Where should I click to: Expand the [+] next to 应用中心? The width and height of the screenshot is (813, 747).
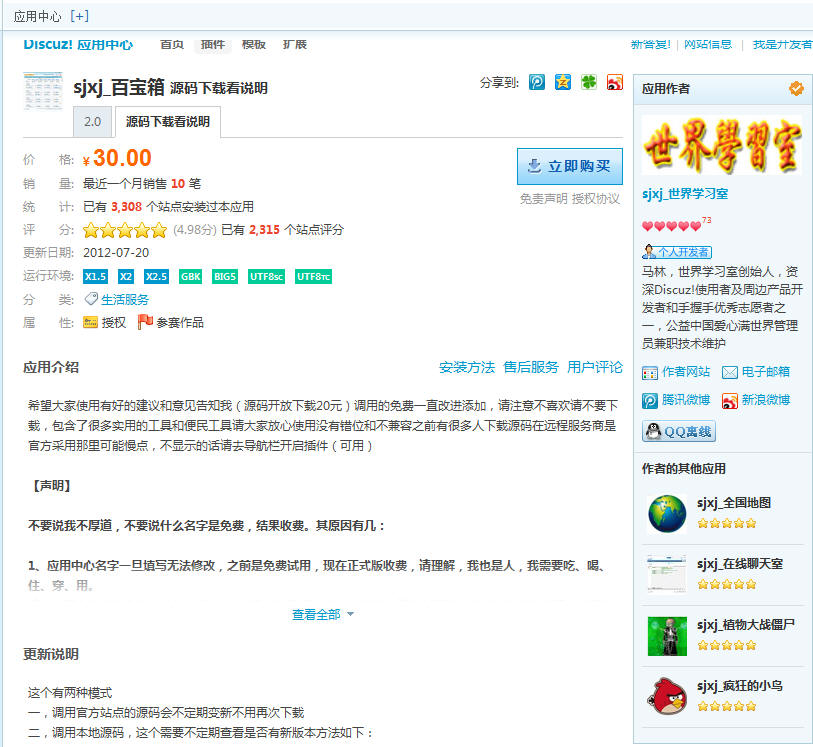tap(79, 16)
